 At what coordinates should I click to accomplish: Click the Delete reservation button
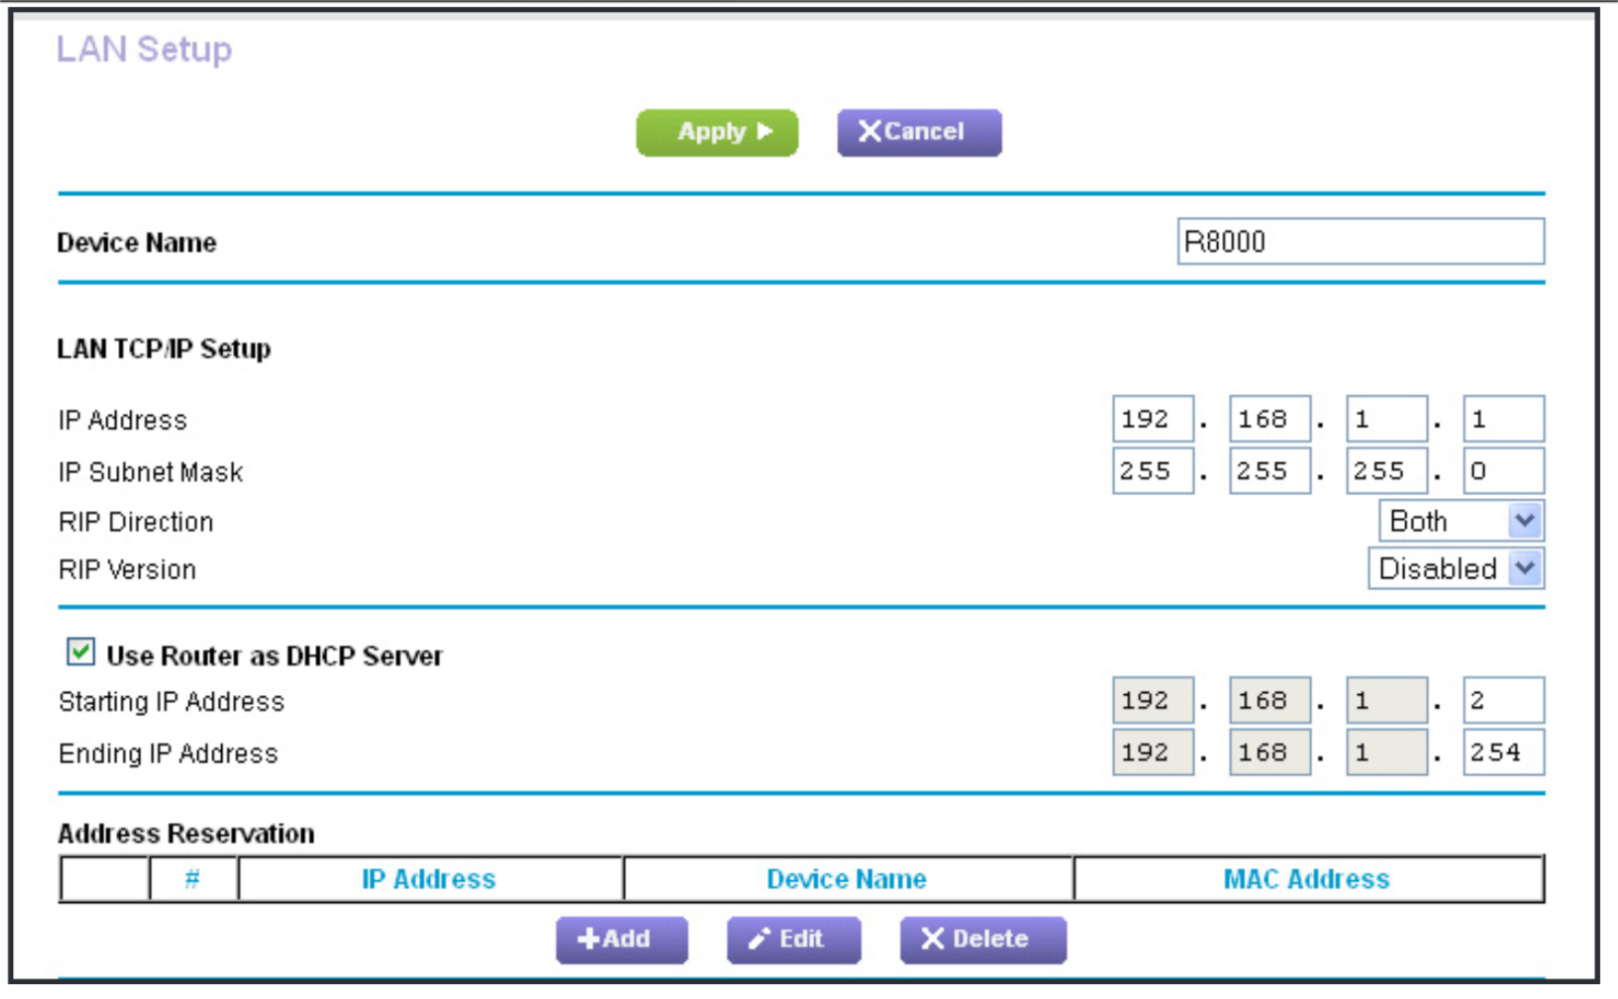982,939
